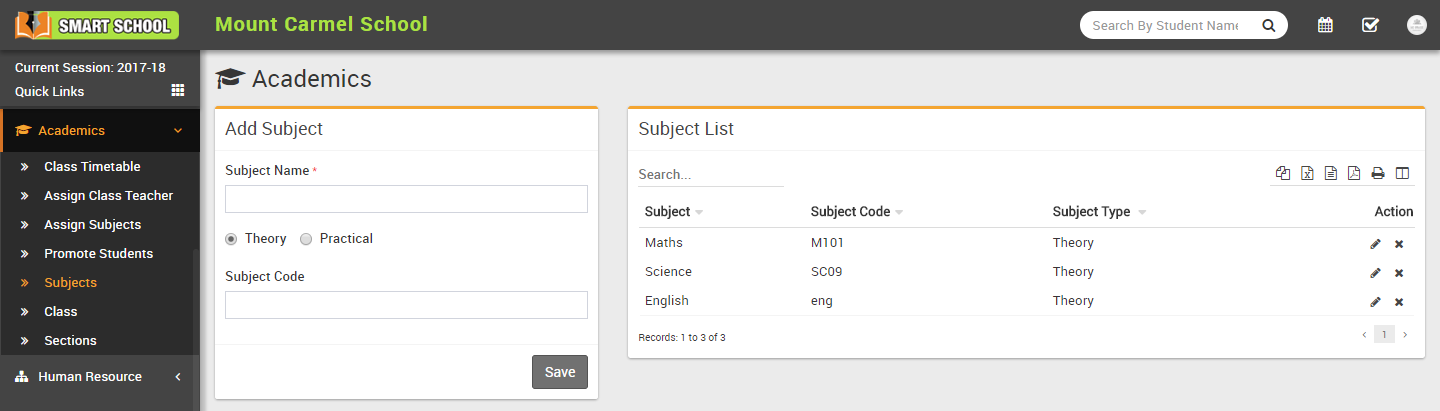Screen dimensions: 1440x411
Task: Export subject list as PDF
Action: (x=1354, y=174)
